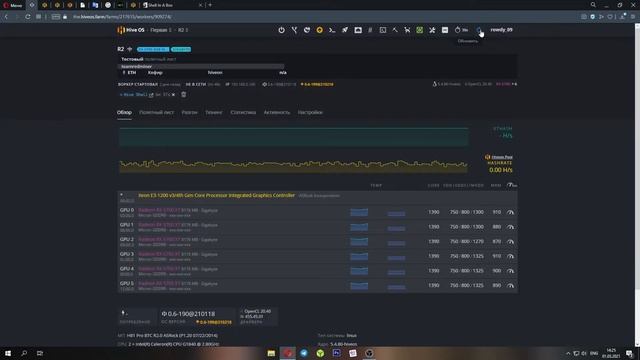Open the taskbar search icon
Viewport: 640px width, 360px height.
point(24,353)
